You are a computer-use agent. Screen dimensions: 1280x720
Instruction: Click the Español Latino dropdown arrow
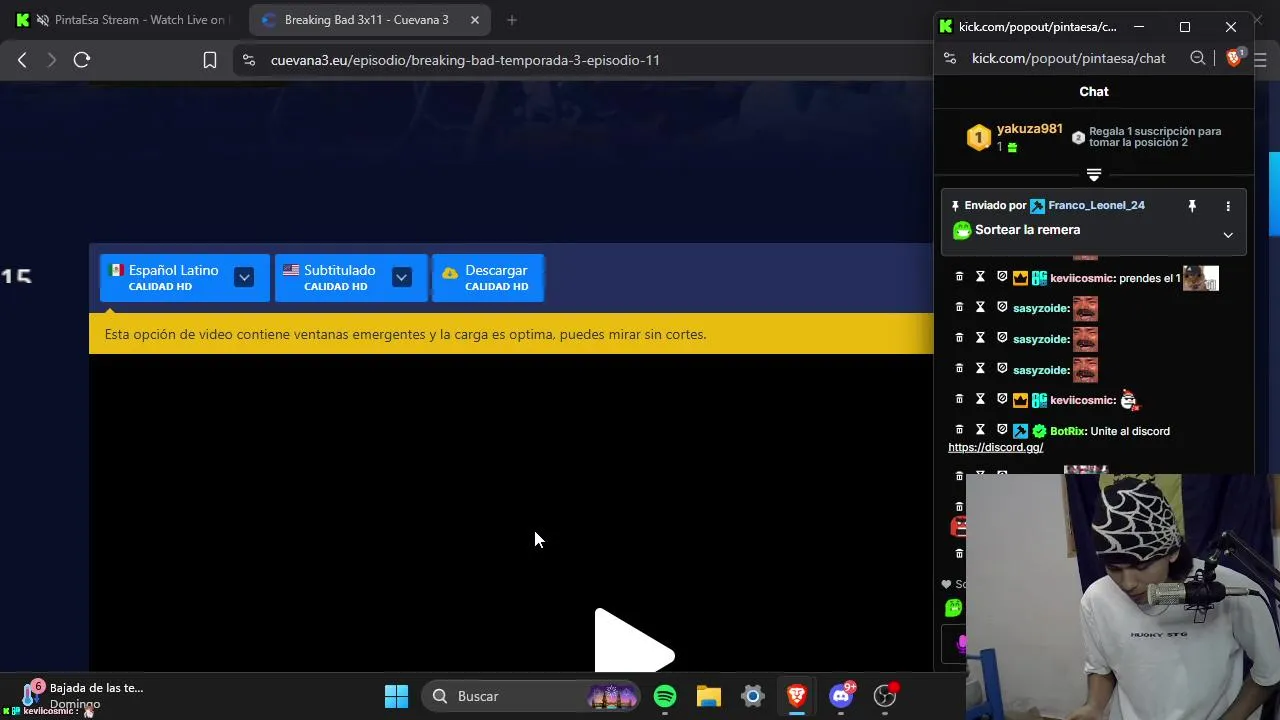[x=244, y=277]
